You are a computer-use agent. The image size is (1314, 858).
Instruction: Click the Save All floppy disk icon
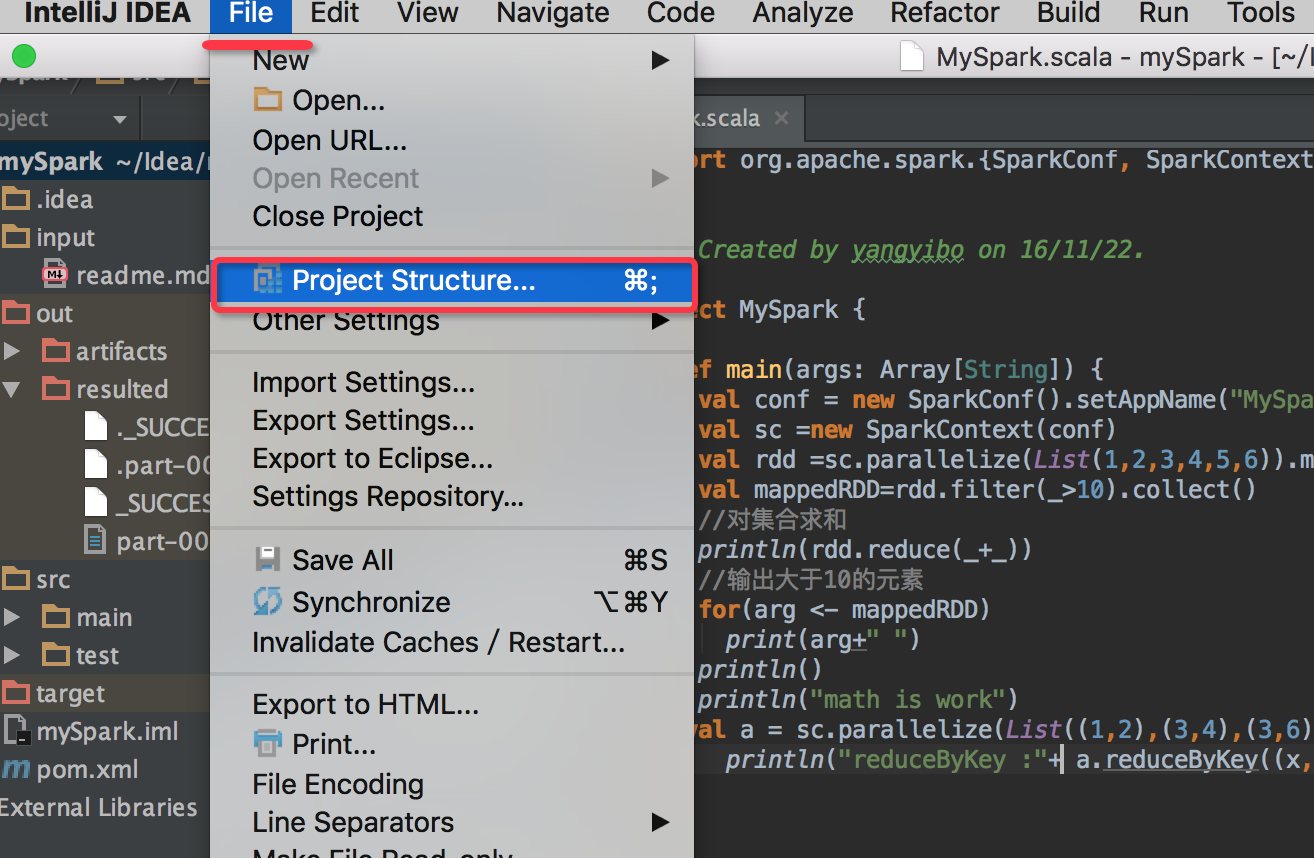267,560
